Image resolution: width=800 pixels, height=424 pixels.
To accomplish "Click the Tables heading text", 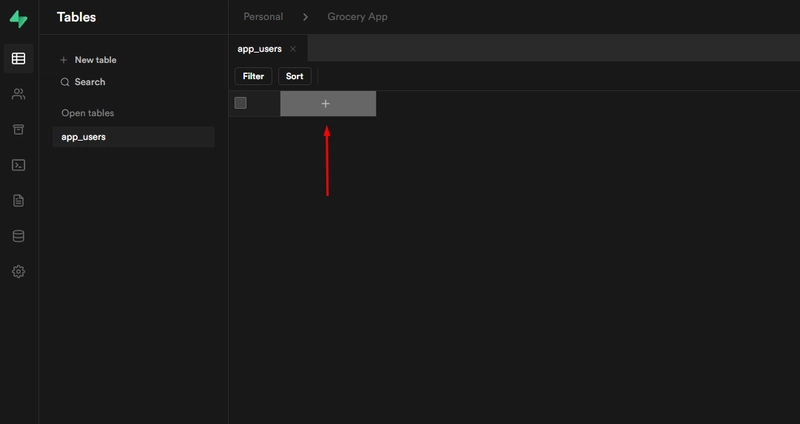I will coord(77,17).
